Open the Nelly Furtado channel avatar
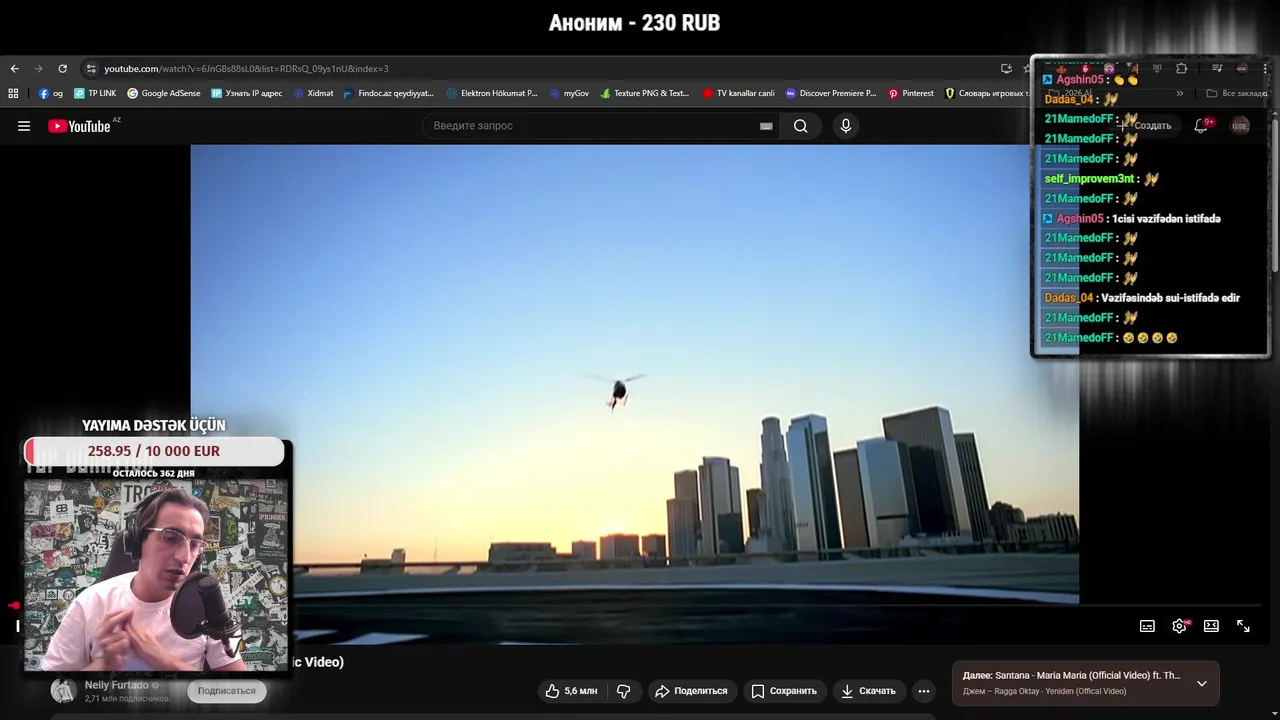1280x720 pixels. 63,691
